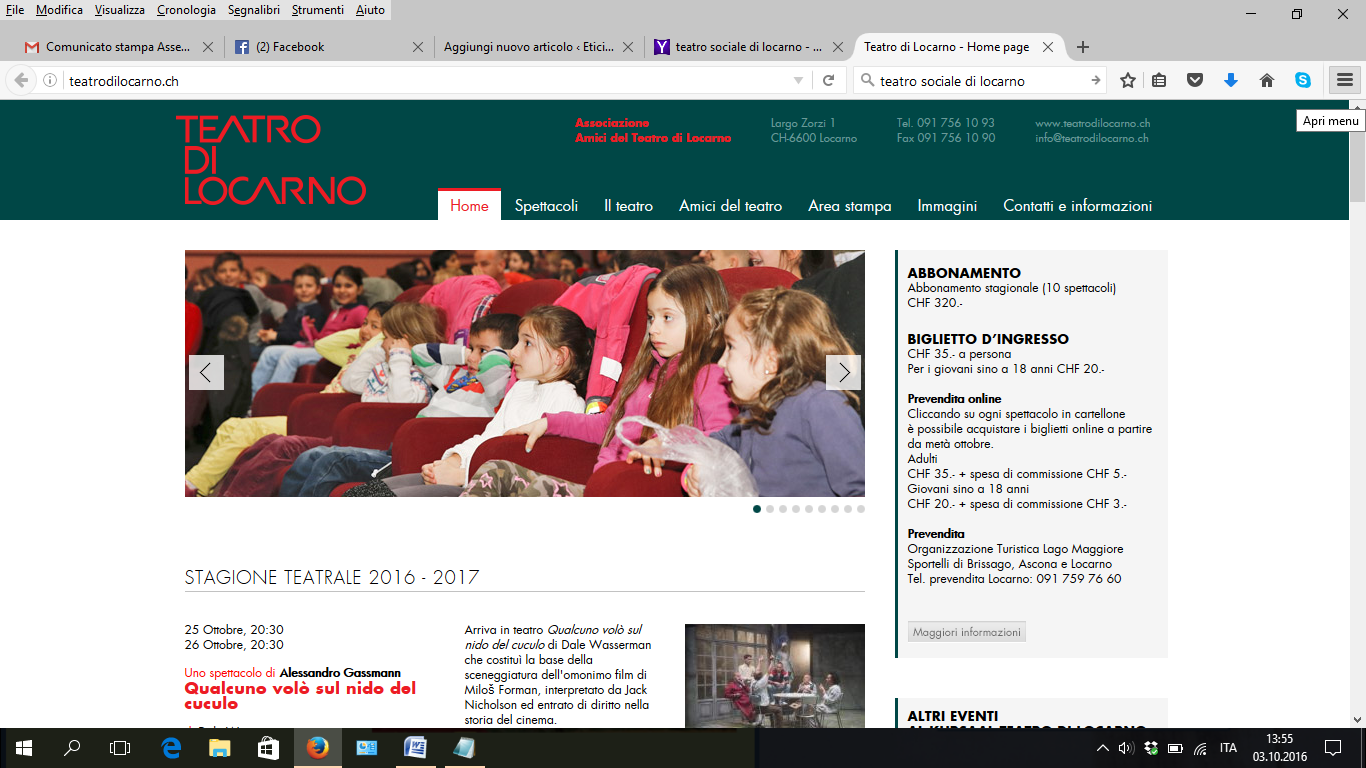This screenshot has height=768, width=1366.
Task: Click the search box with teatro sociale
Action: point(980,81)
